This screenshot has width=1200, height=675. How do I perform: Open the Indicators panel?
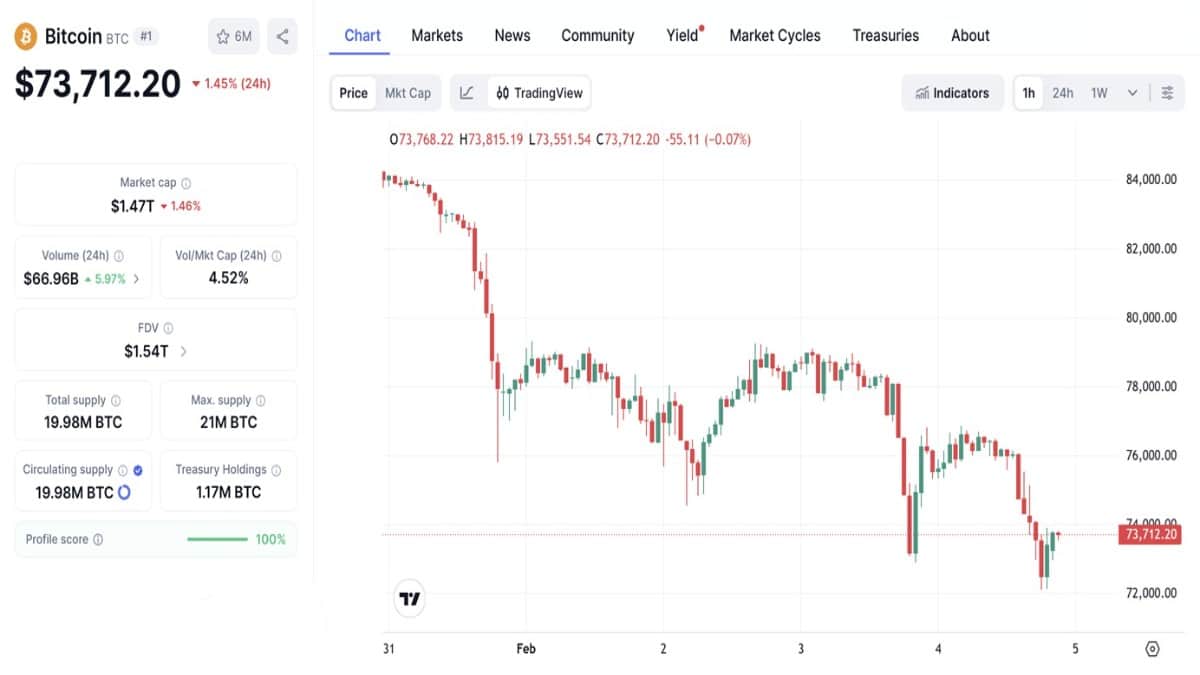click(x=952, y=92)
